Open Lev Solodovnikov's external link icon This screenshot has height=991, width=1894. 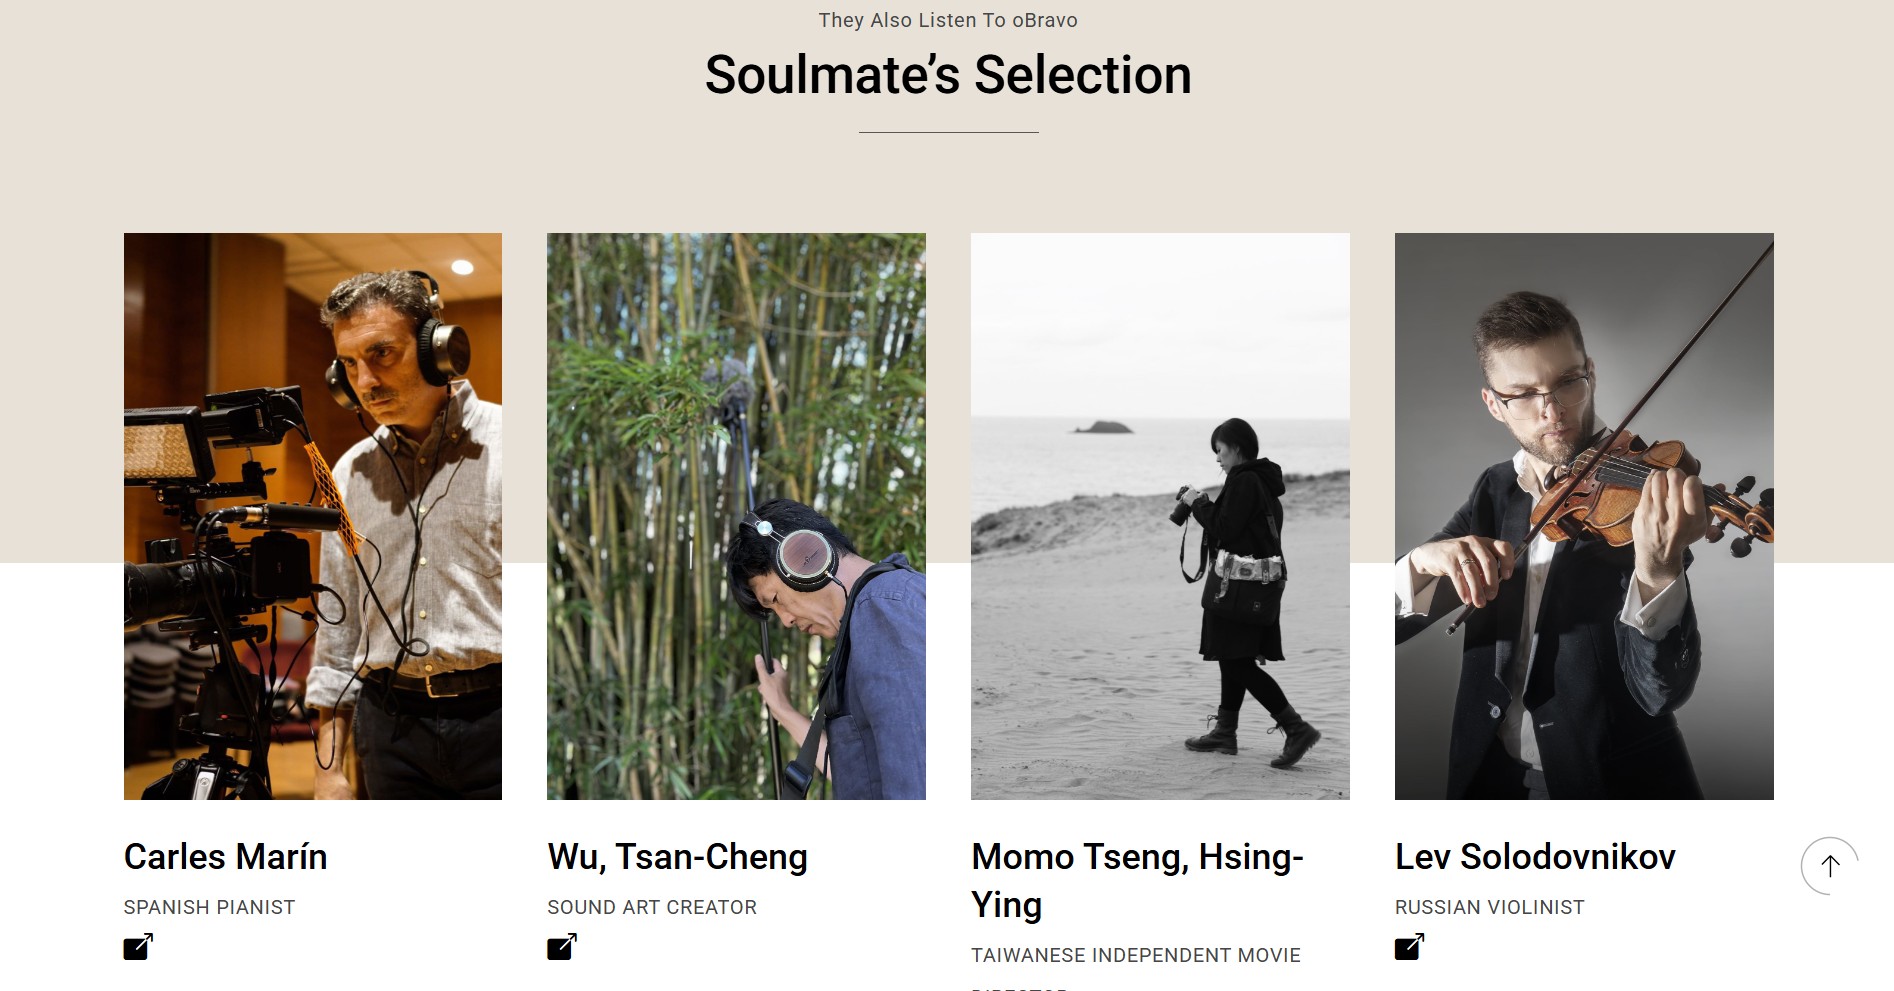tap(1409, 946)
